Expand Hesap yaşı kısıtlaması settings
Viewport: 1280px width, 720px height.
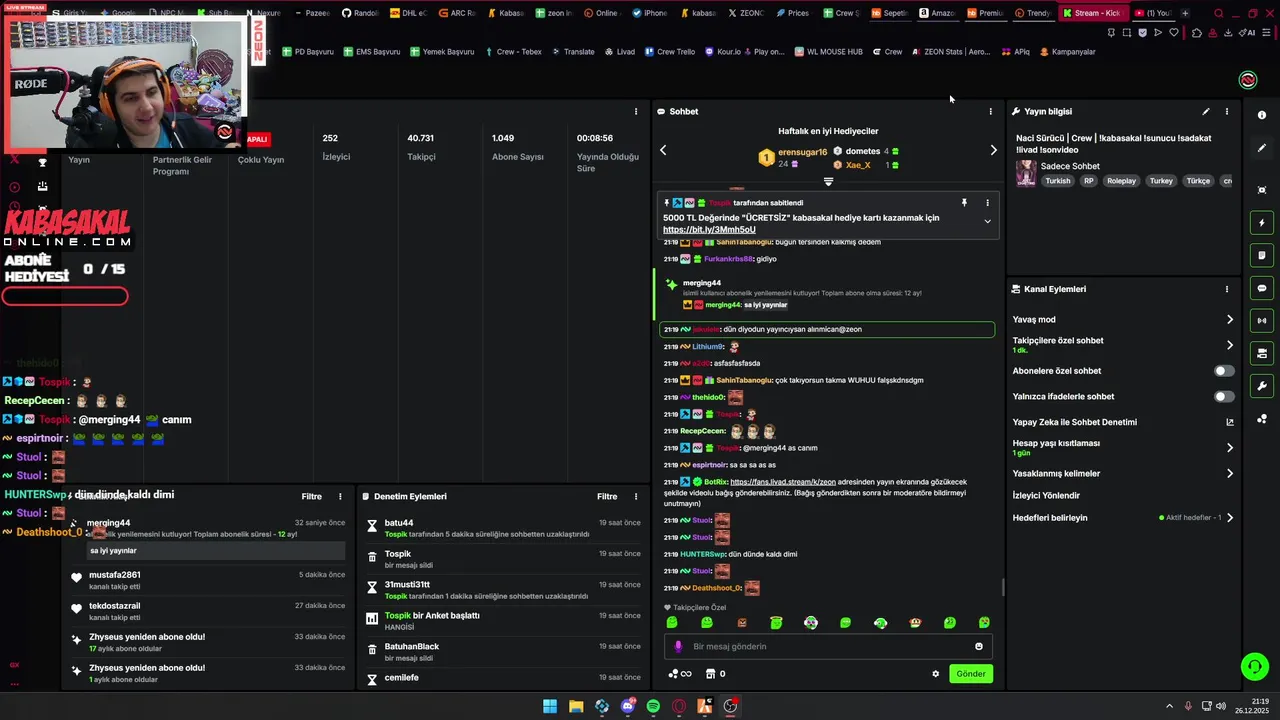[x=1229, y=448]
